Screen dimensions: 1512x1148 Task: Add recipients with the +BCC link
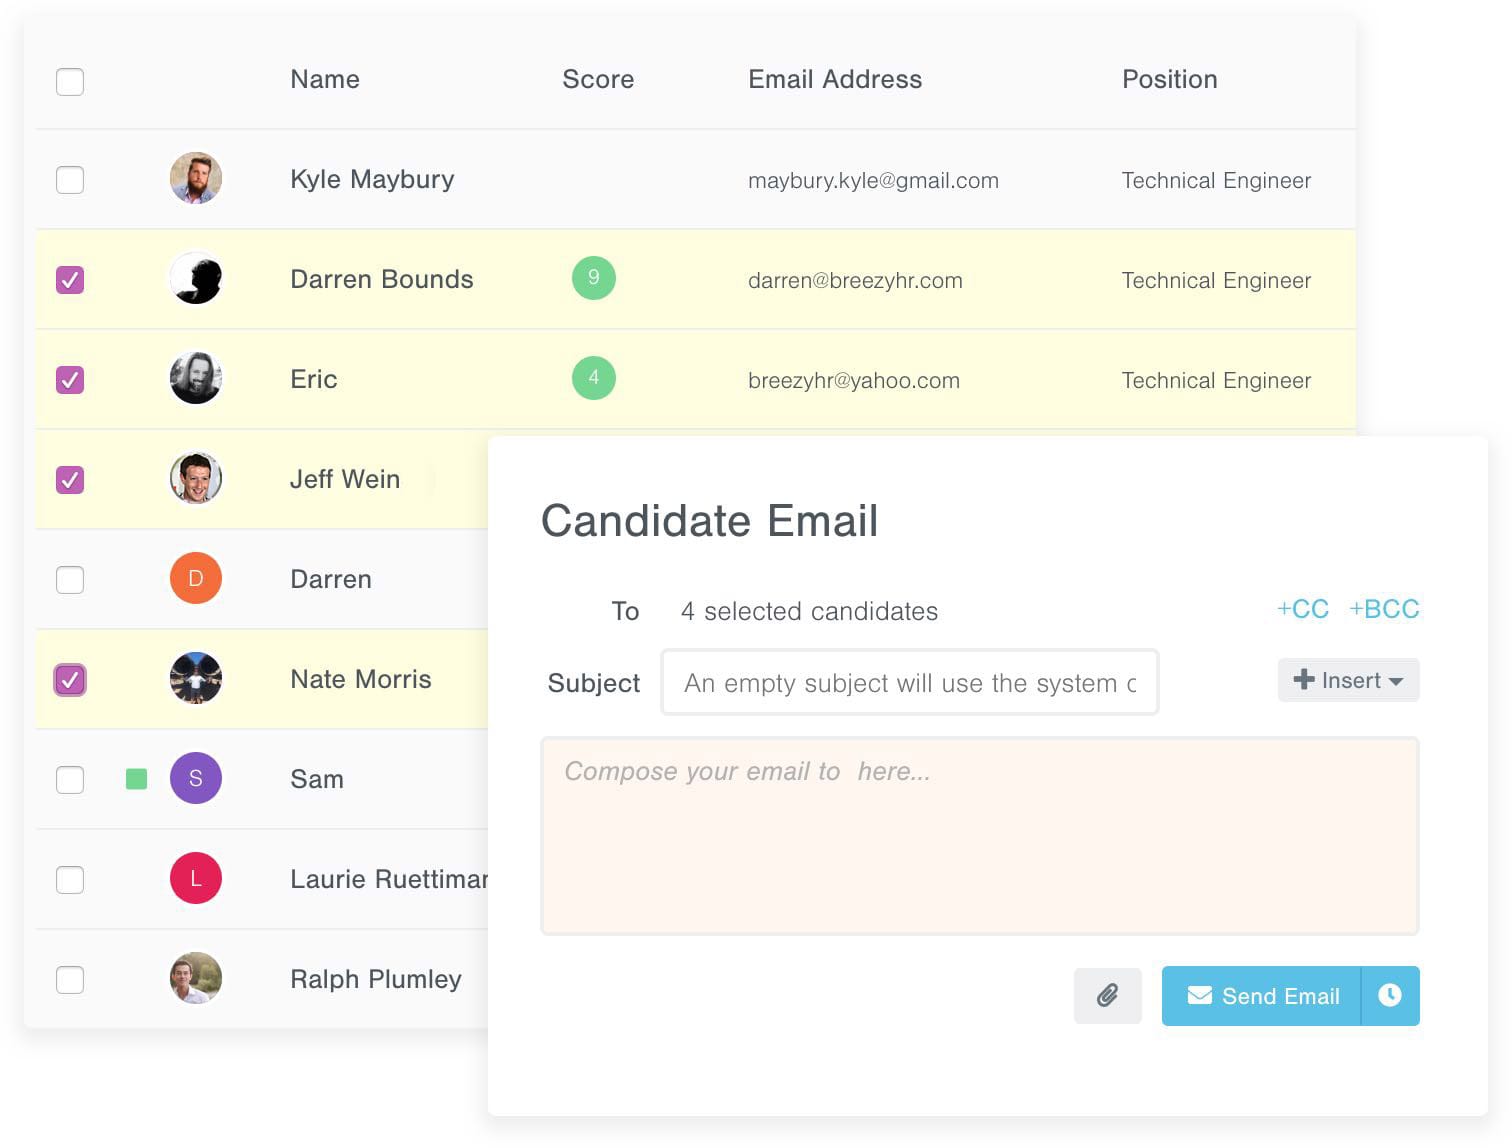(x=1384, y=609)
